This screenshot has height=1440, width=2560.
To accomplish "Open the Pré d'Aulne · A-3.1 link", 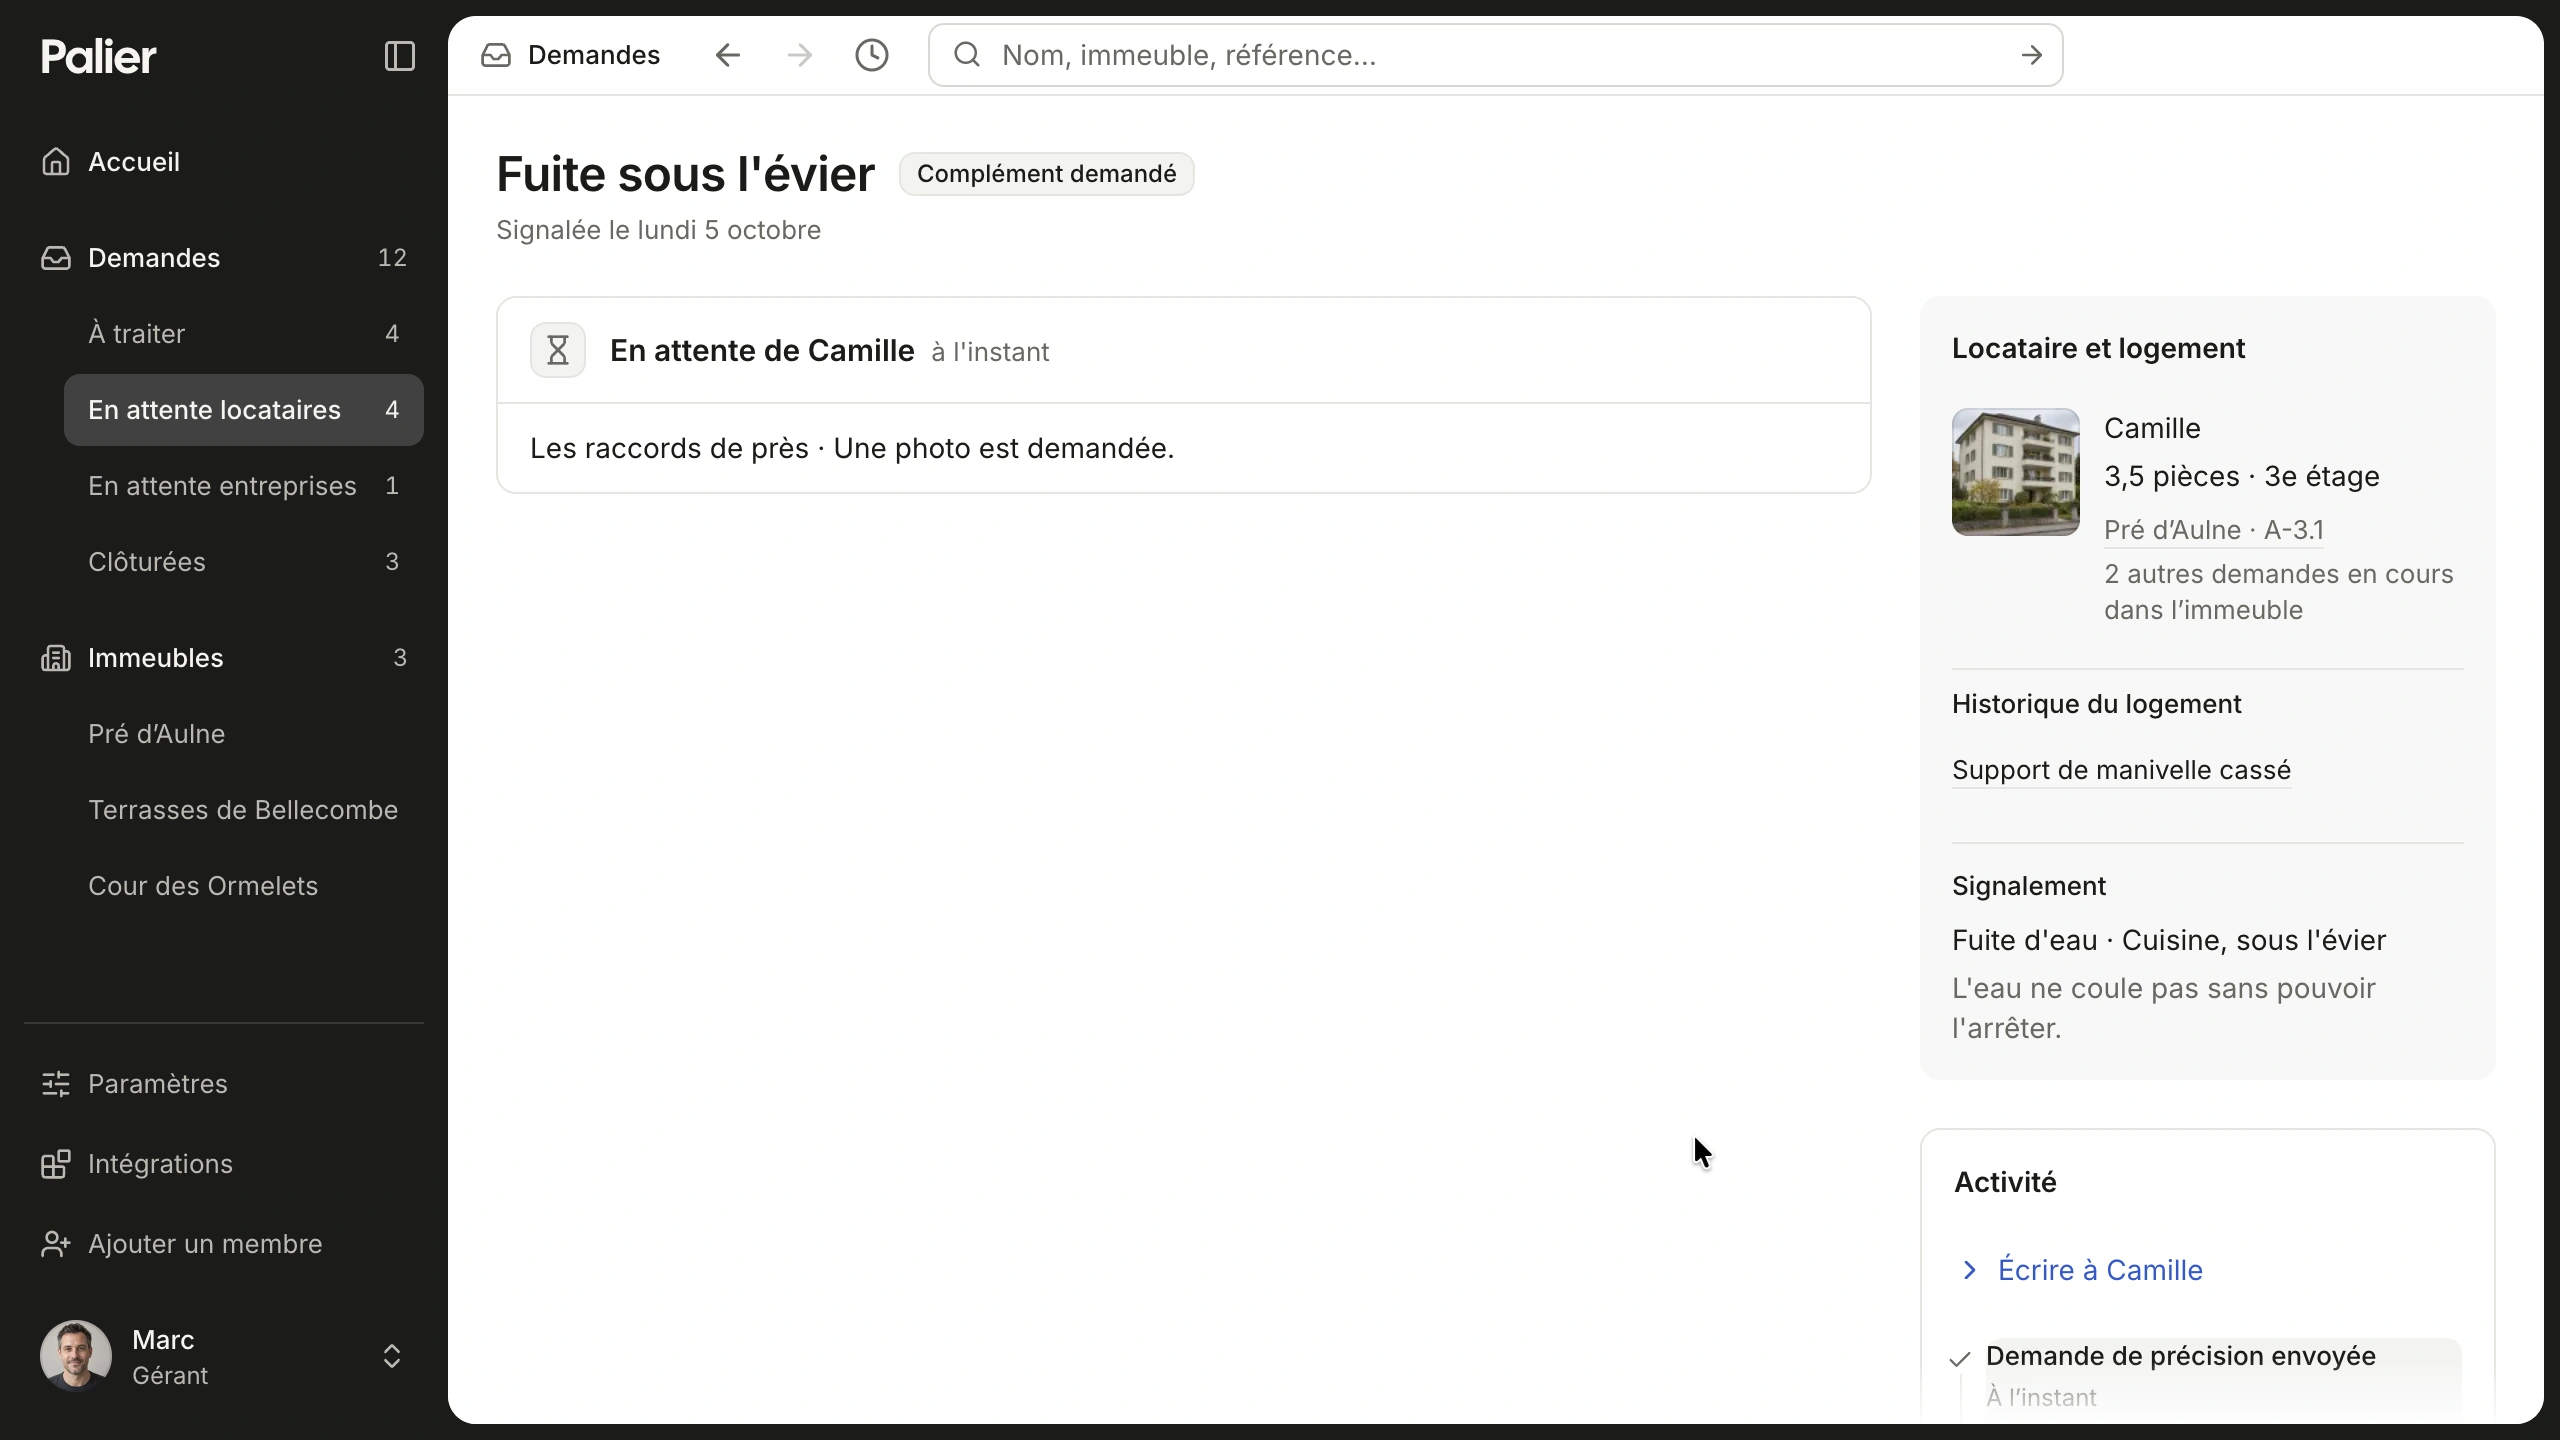I will point(2214,530).
